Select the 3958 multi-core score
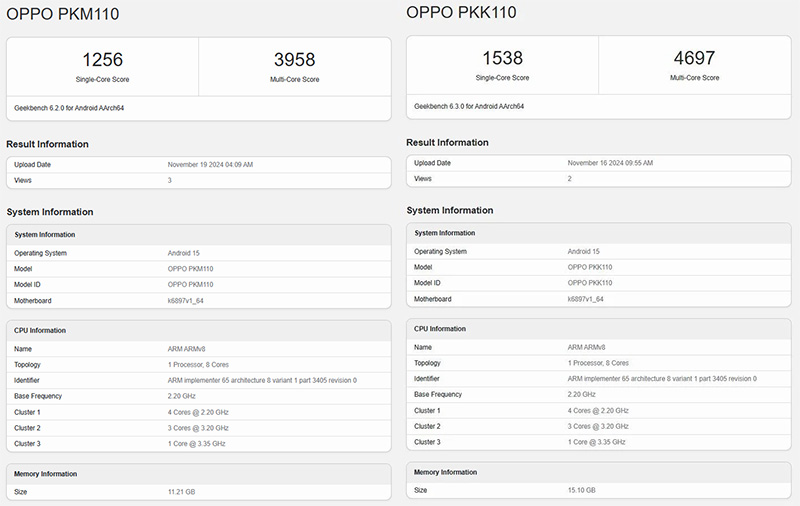The width and height of the screenshot is (800, 506). pos(294,60)
